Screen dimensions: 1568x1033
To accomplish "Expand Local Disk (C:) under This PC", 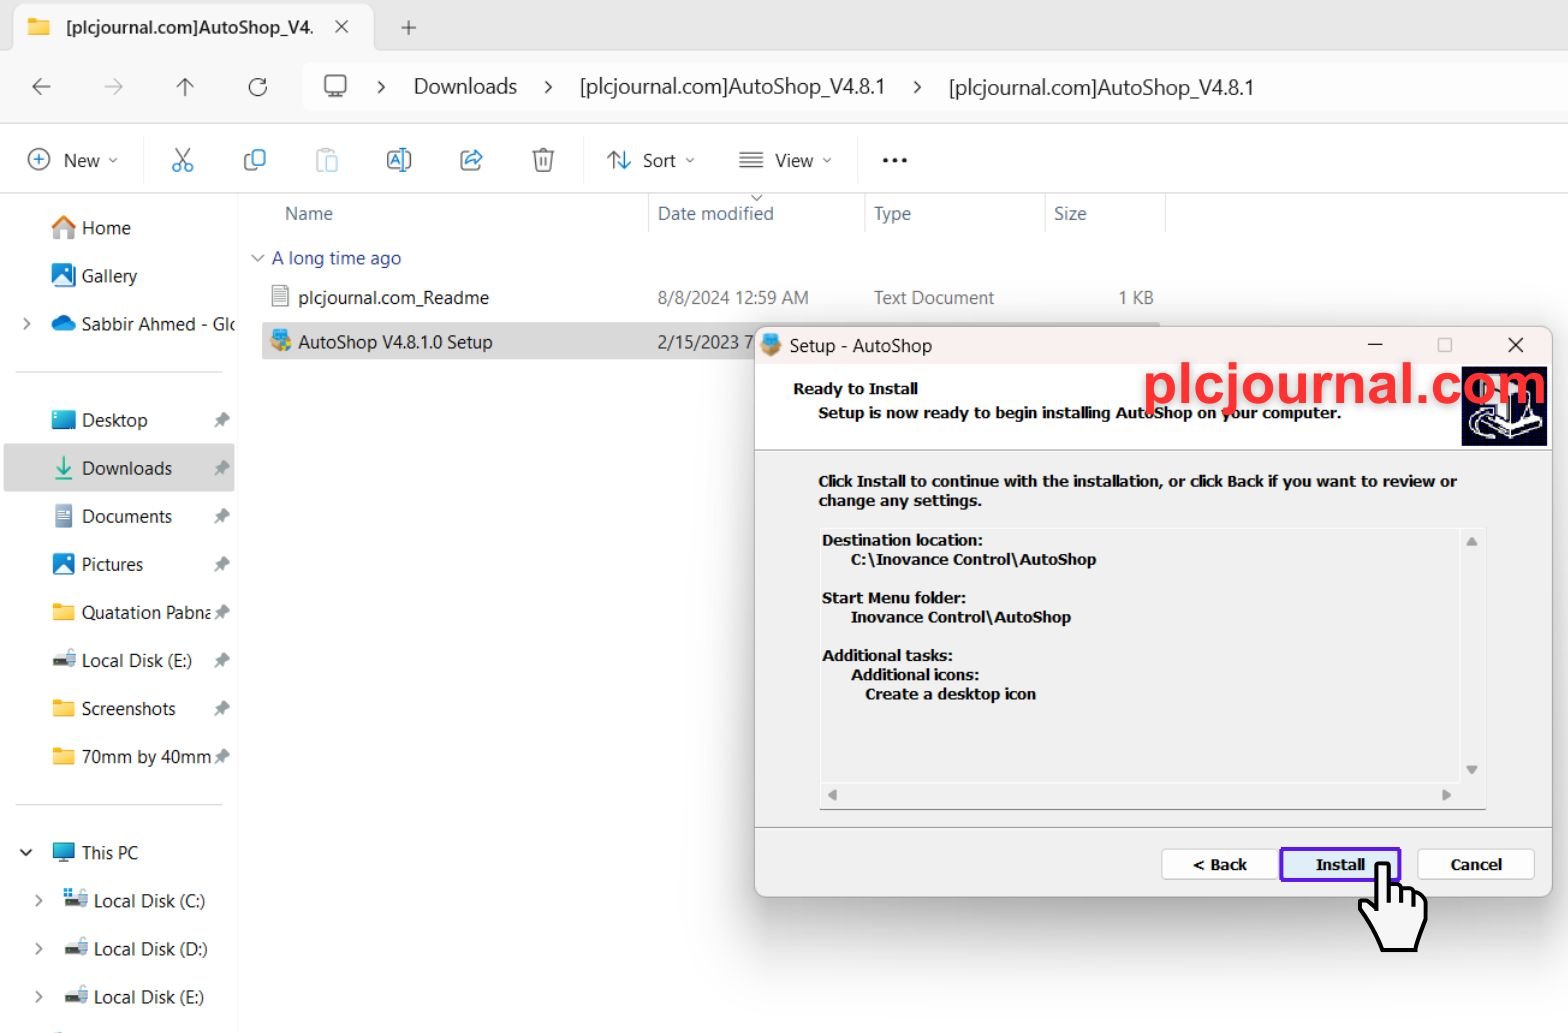I will [38, 900].
